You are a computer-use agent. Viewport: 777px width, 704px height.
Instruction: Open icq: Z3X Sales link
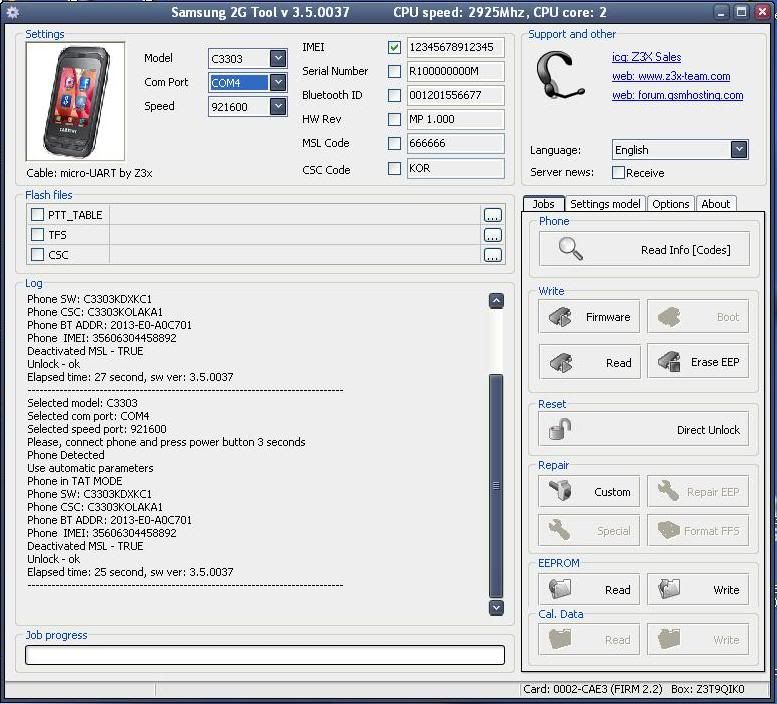[646, 57]
